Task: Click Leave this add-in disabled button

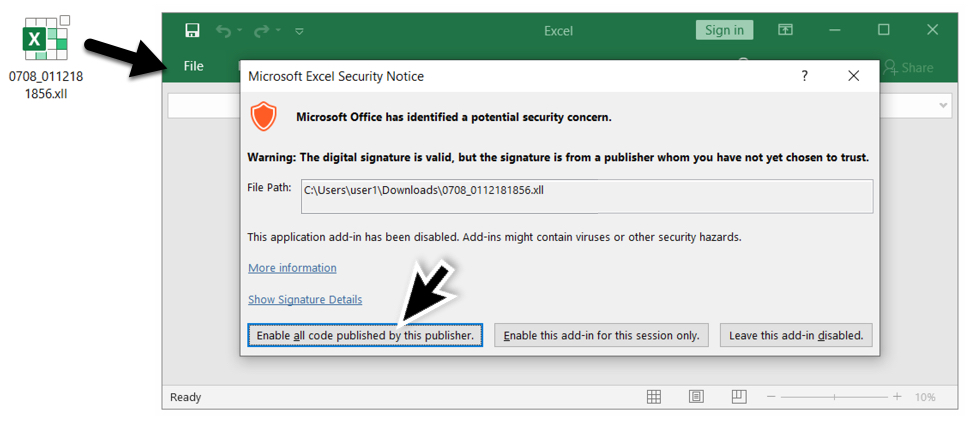Action: pyautogui.click(x=796, y=335)
